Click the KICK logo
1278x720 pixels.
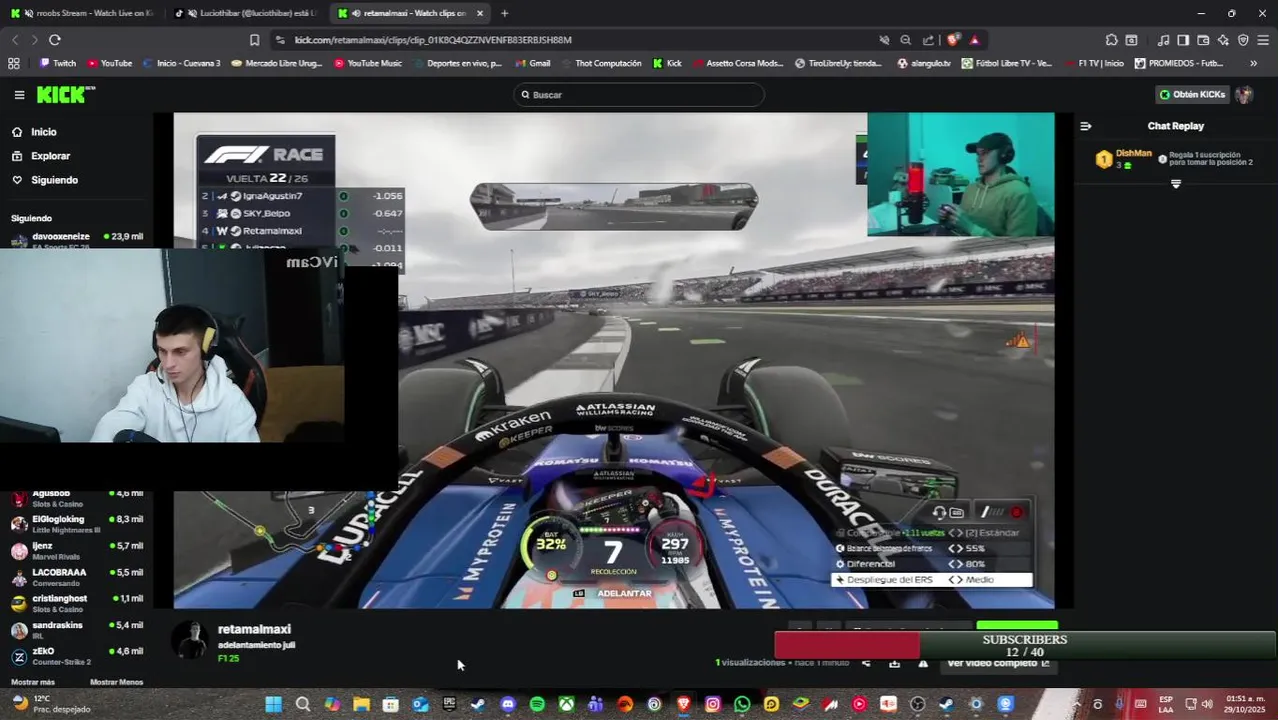tap(65, 94)
